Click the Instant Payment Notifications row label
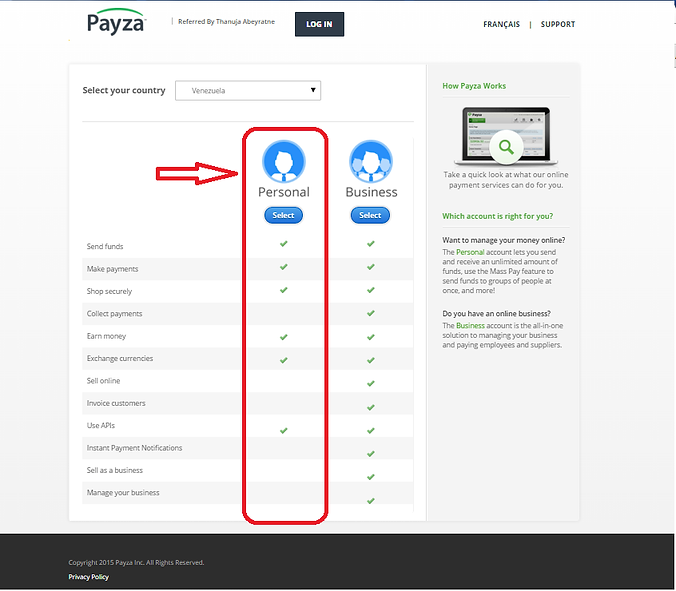 (x=135, y=448)
